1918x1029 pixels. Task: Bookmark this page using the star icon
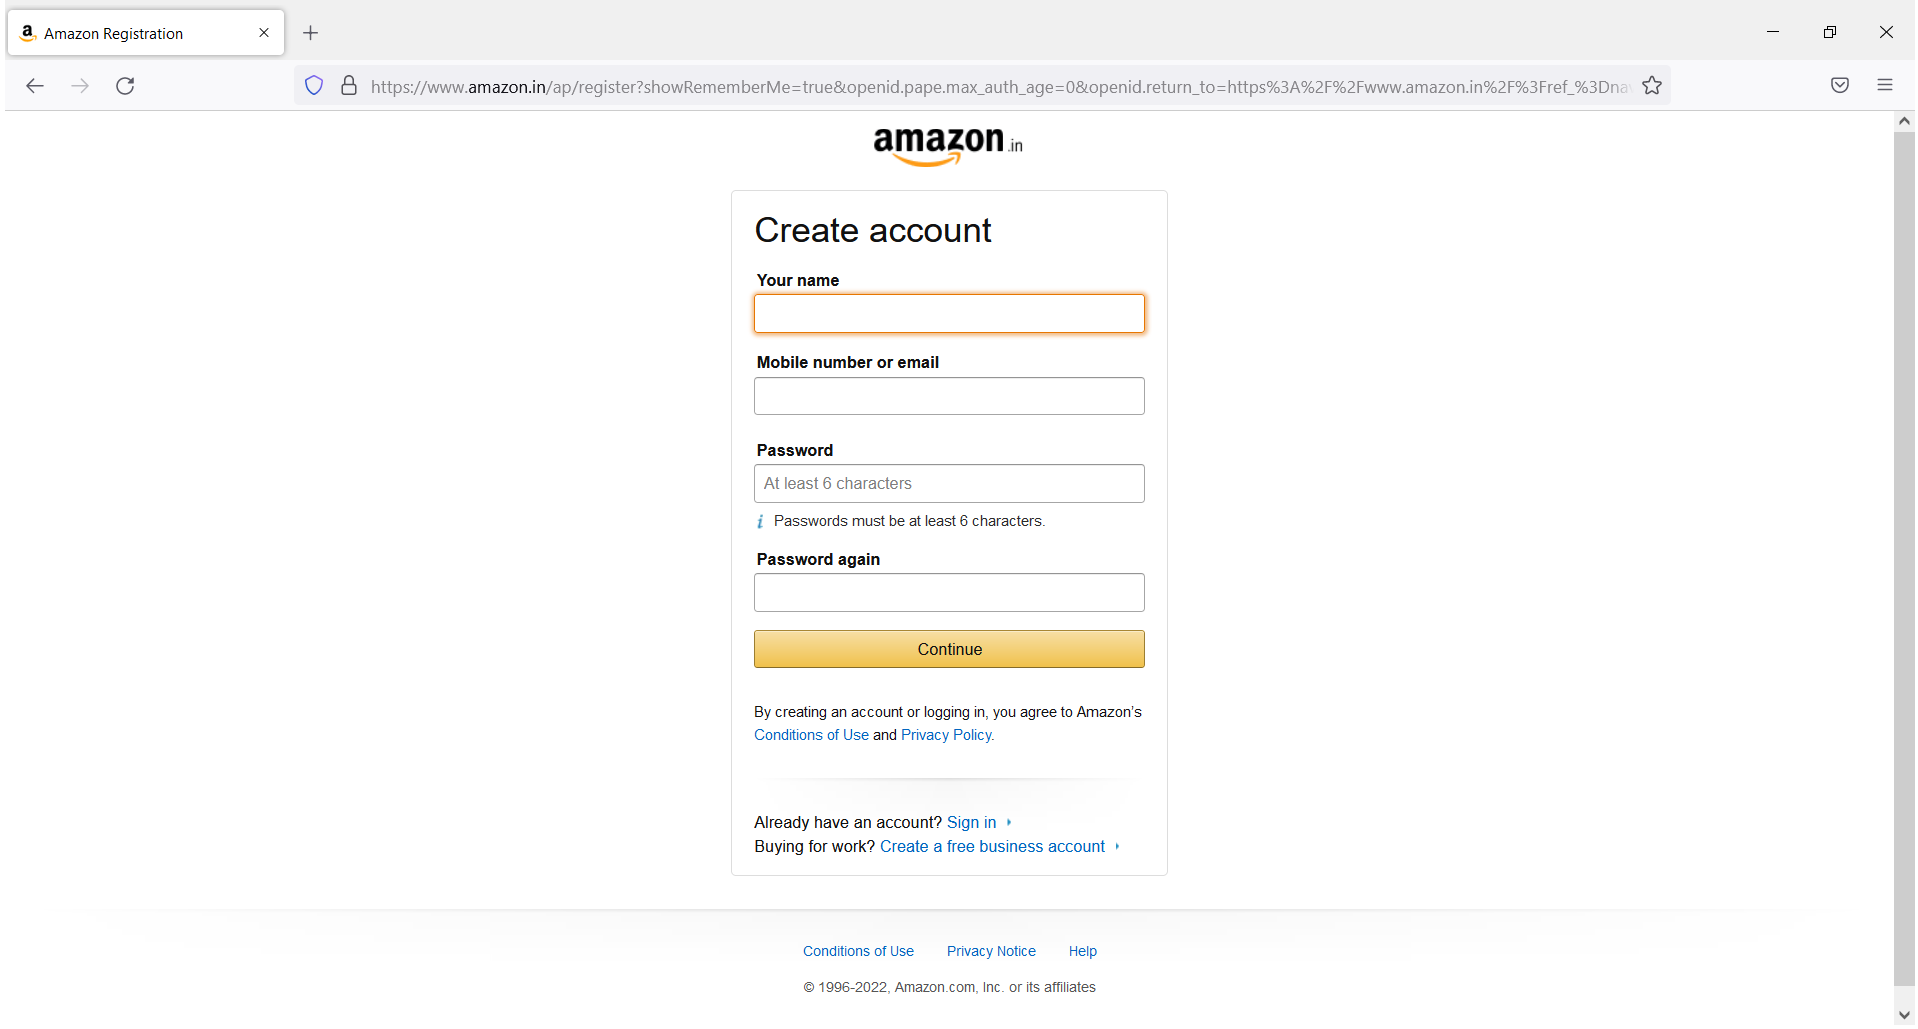(1651, 85)
